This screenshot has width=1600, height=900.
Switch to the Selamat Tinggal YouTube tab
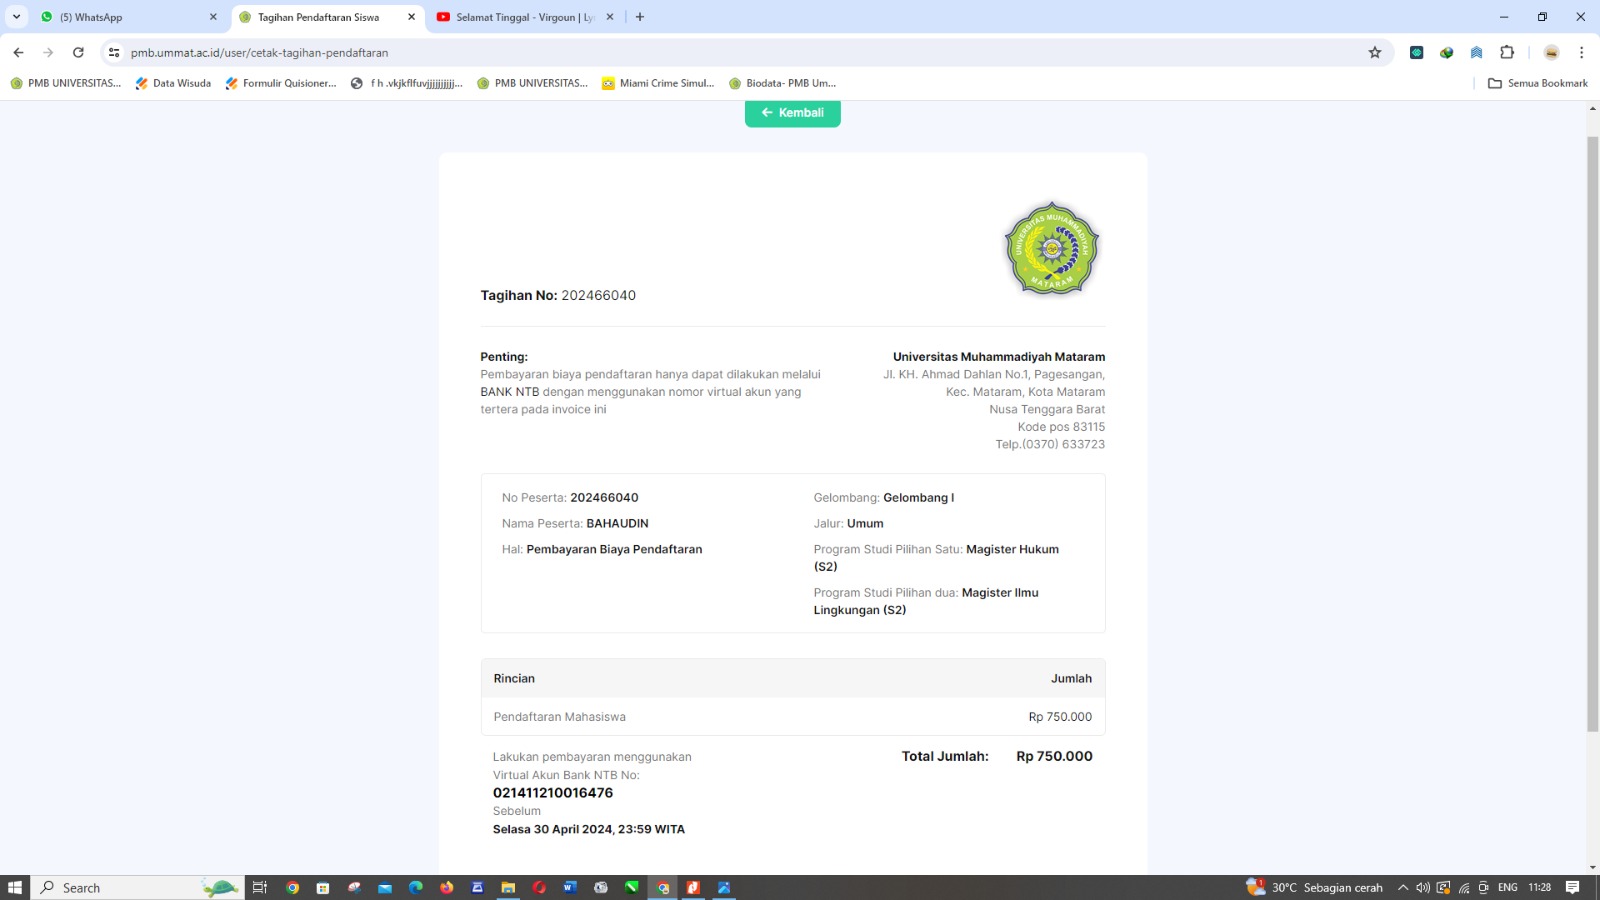(520, 17)
